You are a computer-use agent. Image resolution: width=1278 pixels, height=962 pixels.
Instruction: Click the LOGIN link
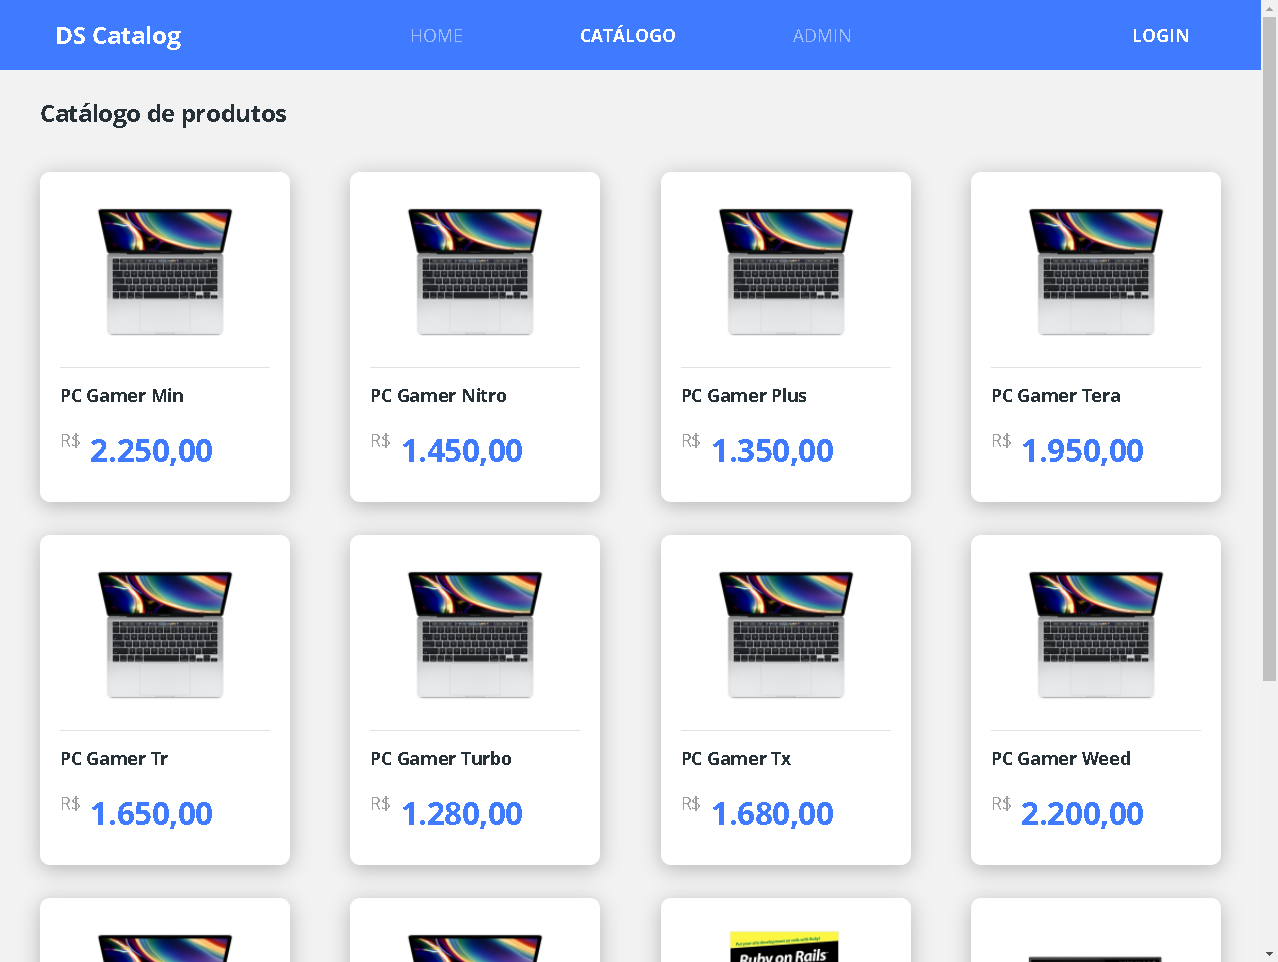tap(1160, 35)
